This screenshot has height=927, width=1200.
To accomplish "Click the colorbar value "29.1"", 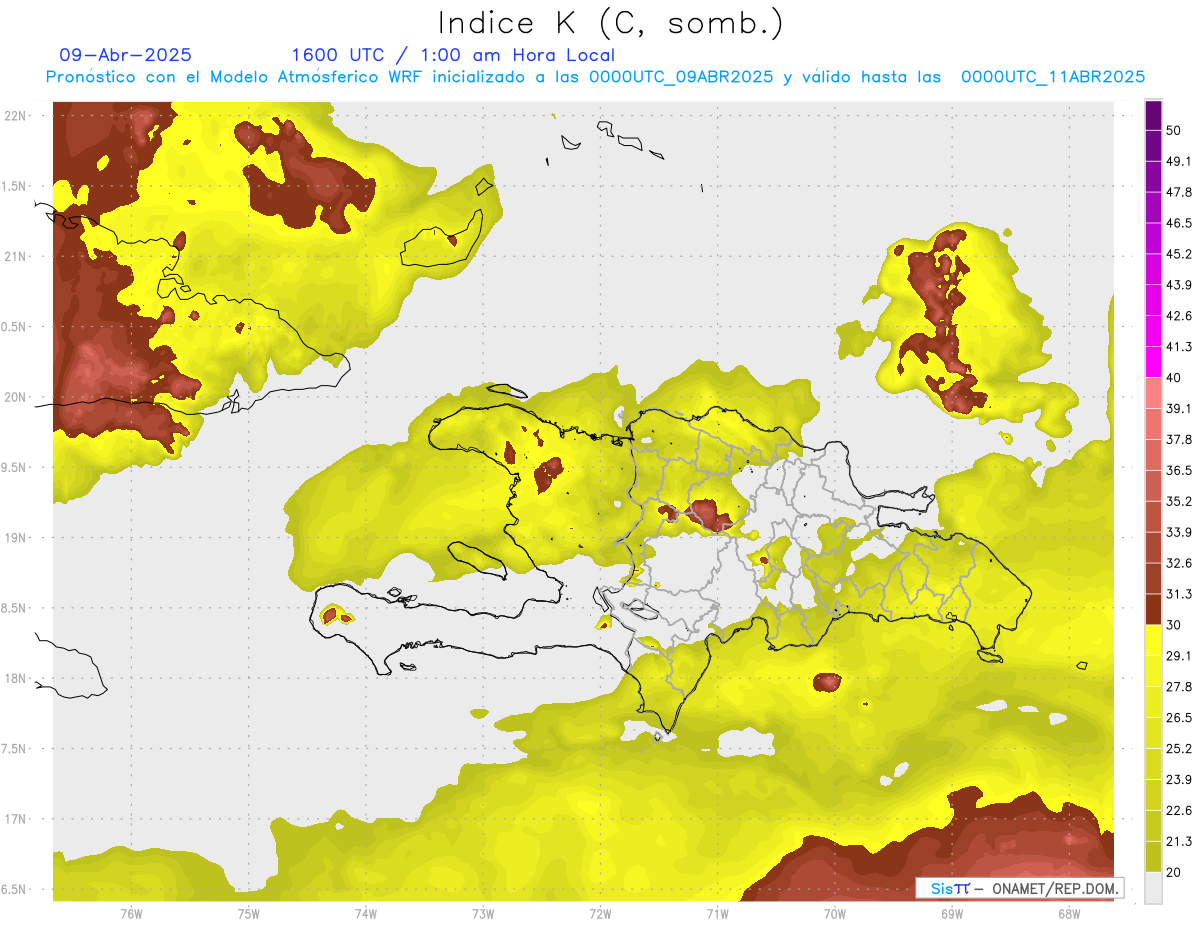I will [x=1179, y=656].
